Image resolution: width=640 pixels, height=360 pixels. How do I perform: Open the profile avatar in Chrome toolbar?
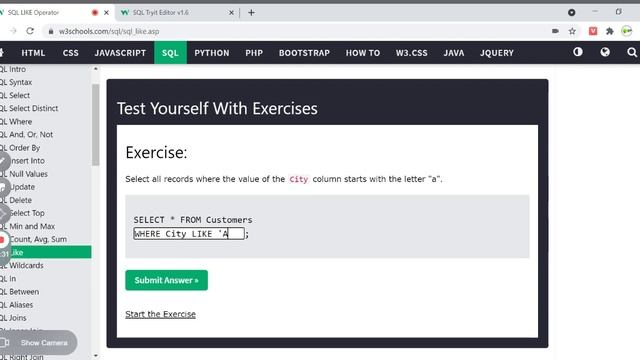[627, 31]
